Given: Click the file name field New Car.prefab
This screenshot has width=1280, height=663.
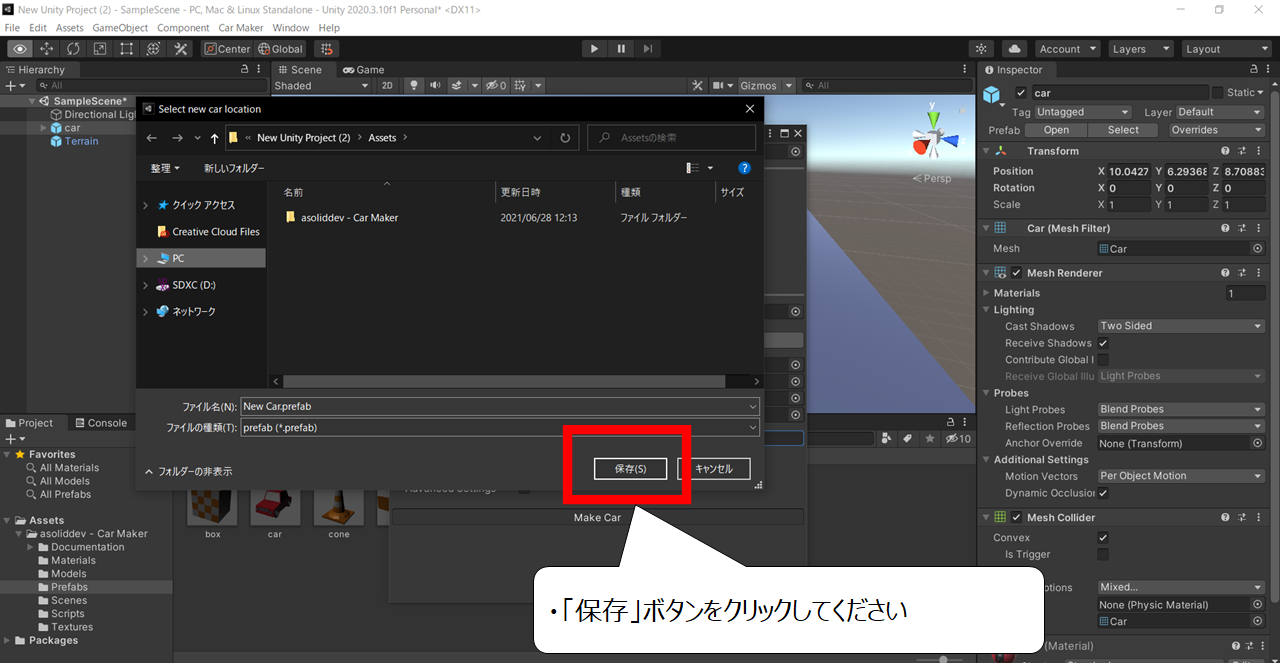Looking at the screenshot, I should click(x=500, y=407).
